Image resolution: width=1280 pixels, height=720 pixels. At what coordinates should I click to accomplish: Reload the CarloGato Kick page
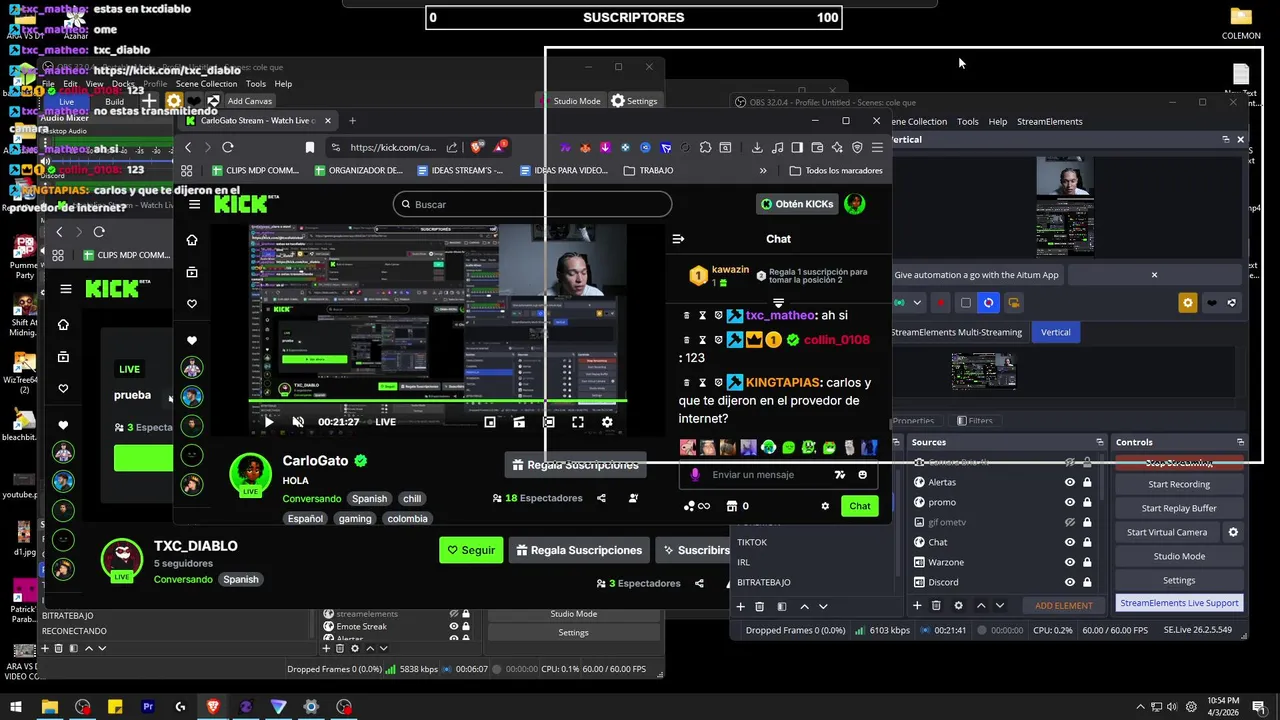[228, 147]
